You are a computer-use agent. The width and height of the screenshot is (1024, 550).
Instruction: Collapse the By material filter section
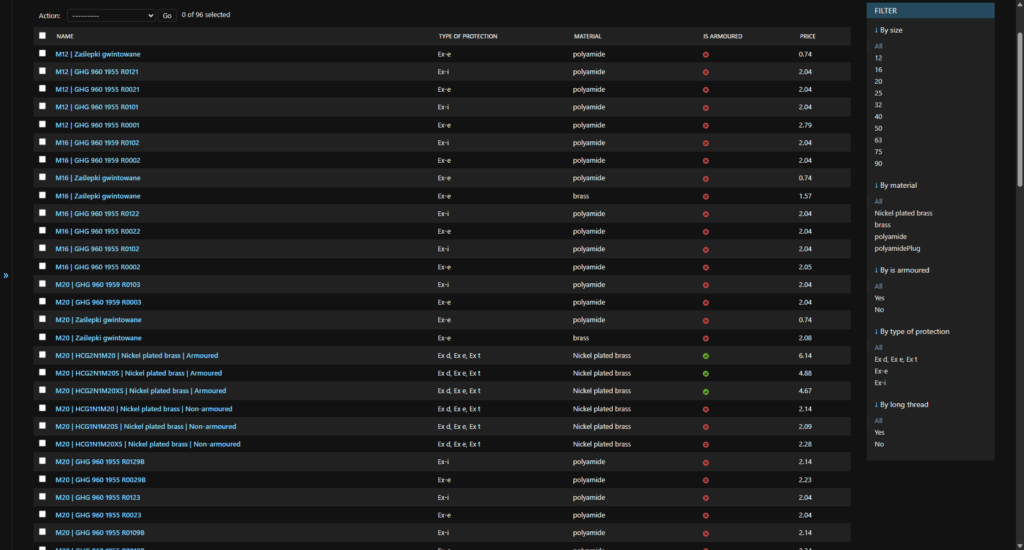[x=897, y=185]
